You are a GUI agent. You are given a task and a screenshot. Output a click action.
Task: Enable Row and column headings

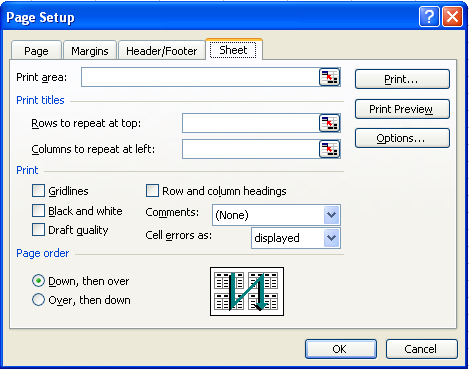tap(152, 191)
